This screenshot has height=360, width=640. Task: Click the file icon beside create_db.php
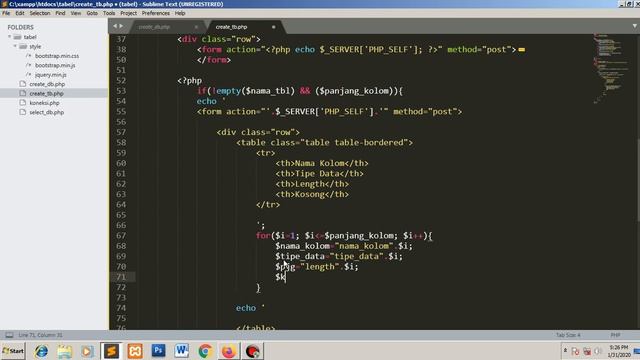[x=23, y=84]
